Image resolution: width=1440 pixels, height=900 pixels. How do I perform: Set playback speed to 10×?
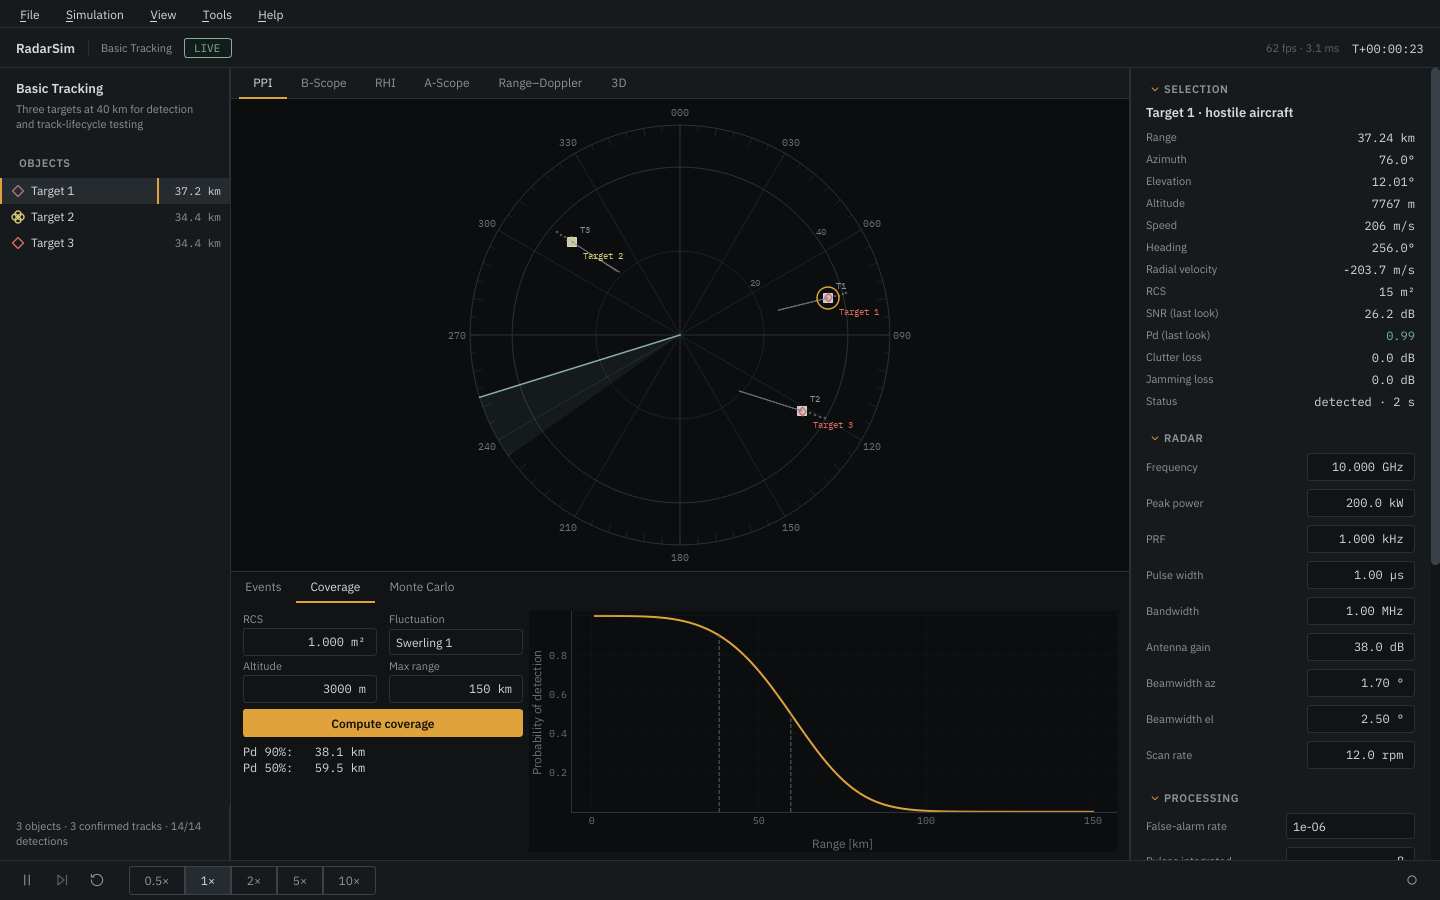coord(349,881)
